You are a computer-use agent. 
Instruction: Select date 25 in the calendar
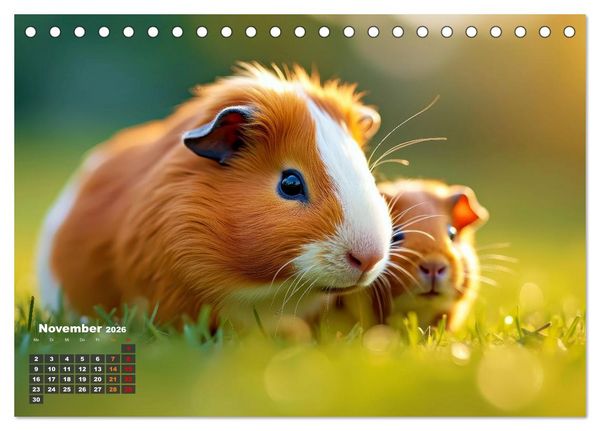coord(67,389)
